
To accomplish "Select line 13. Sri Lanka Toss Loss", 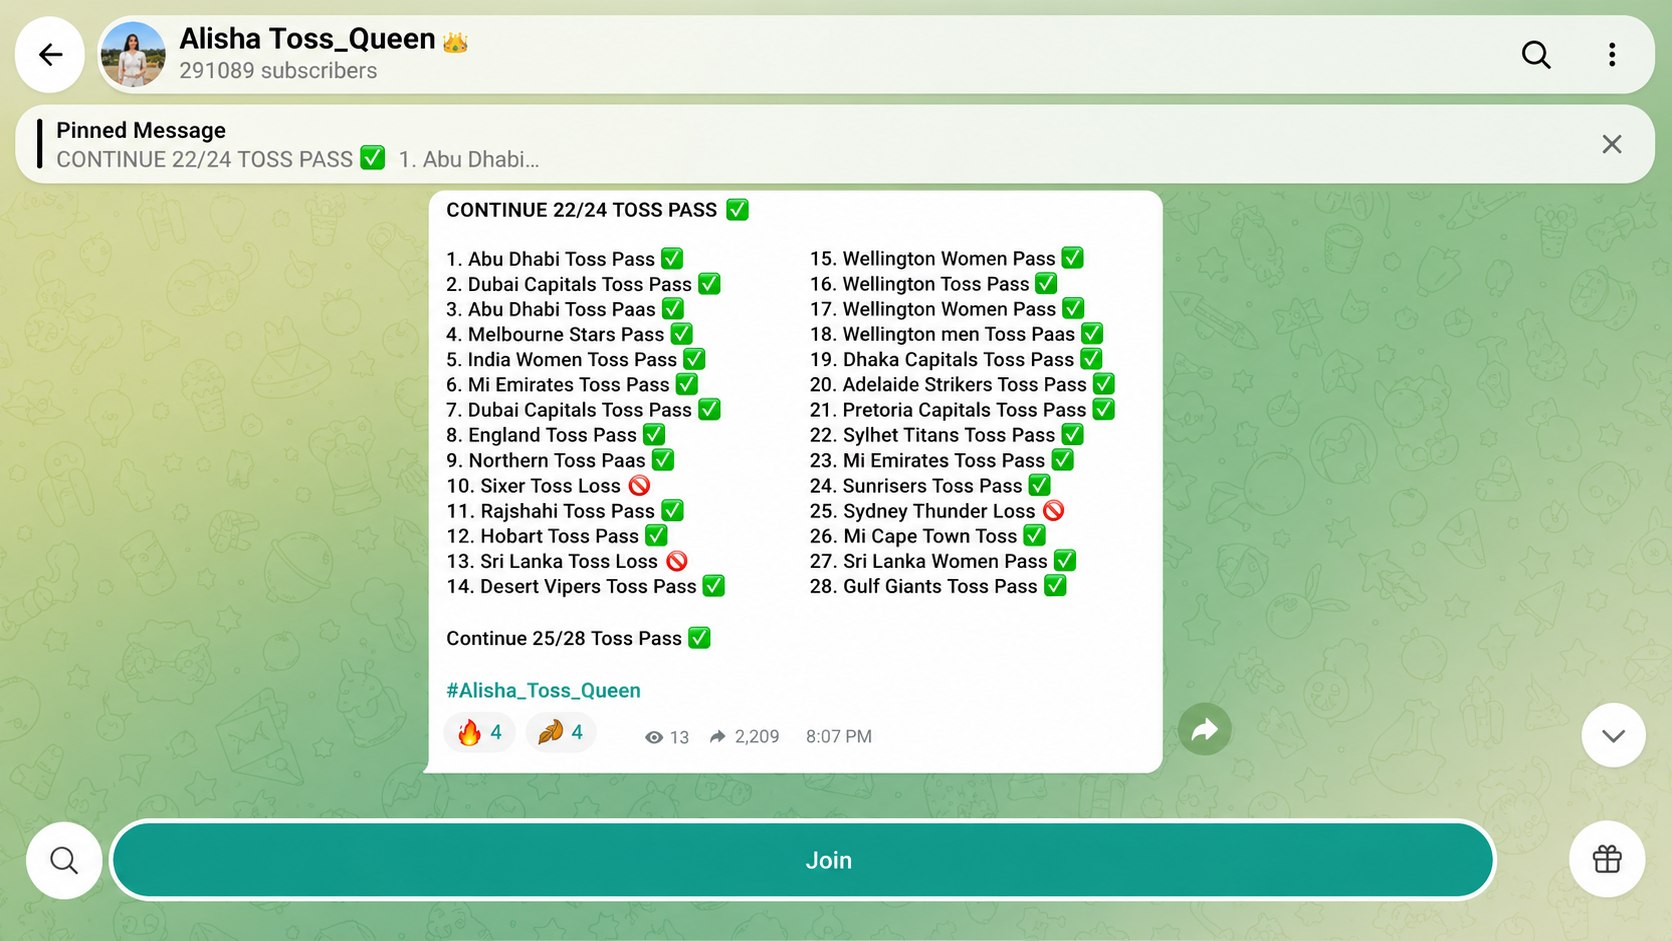I will 567,561.
